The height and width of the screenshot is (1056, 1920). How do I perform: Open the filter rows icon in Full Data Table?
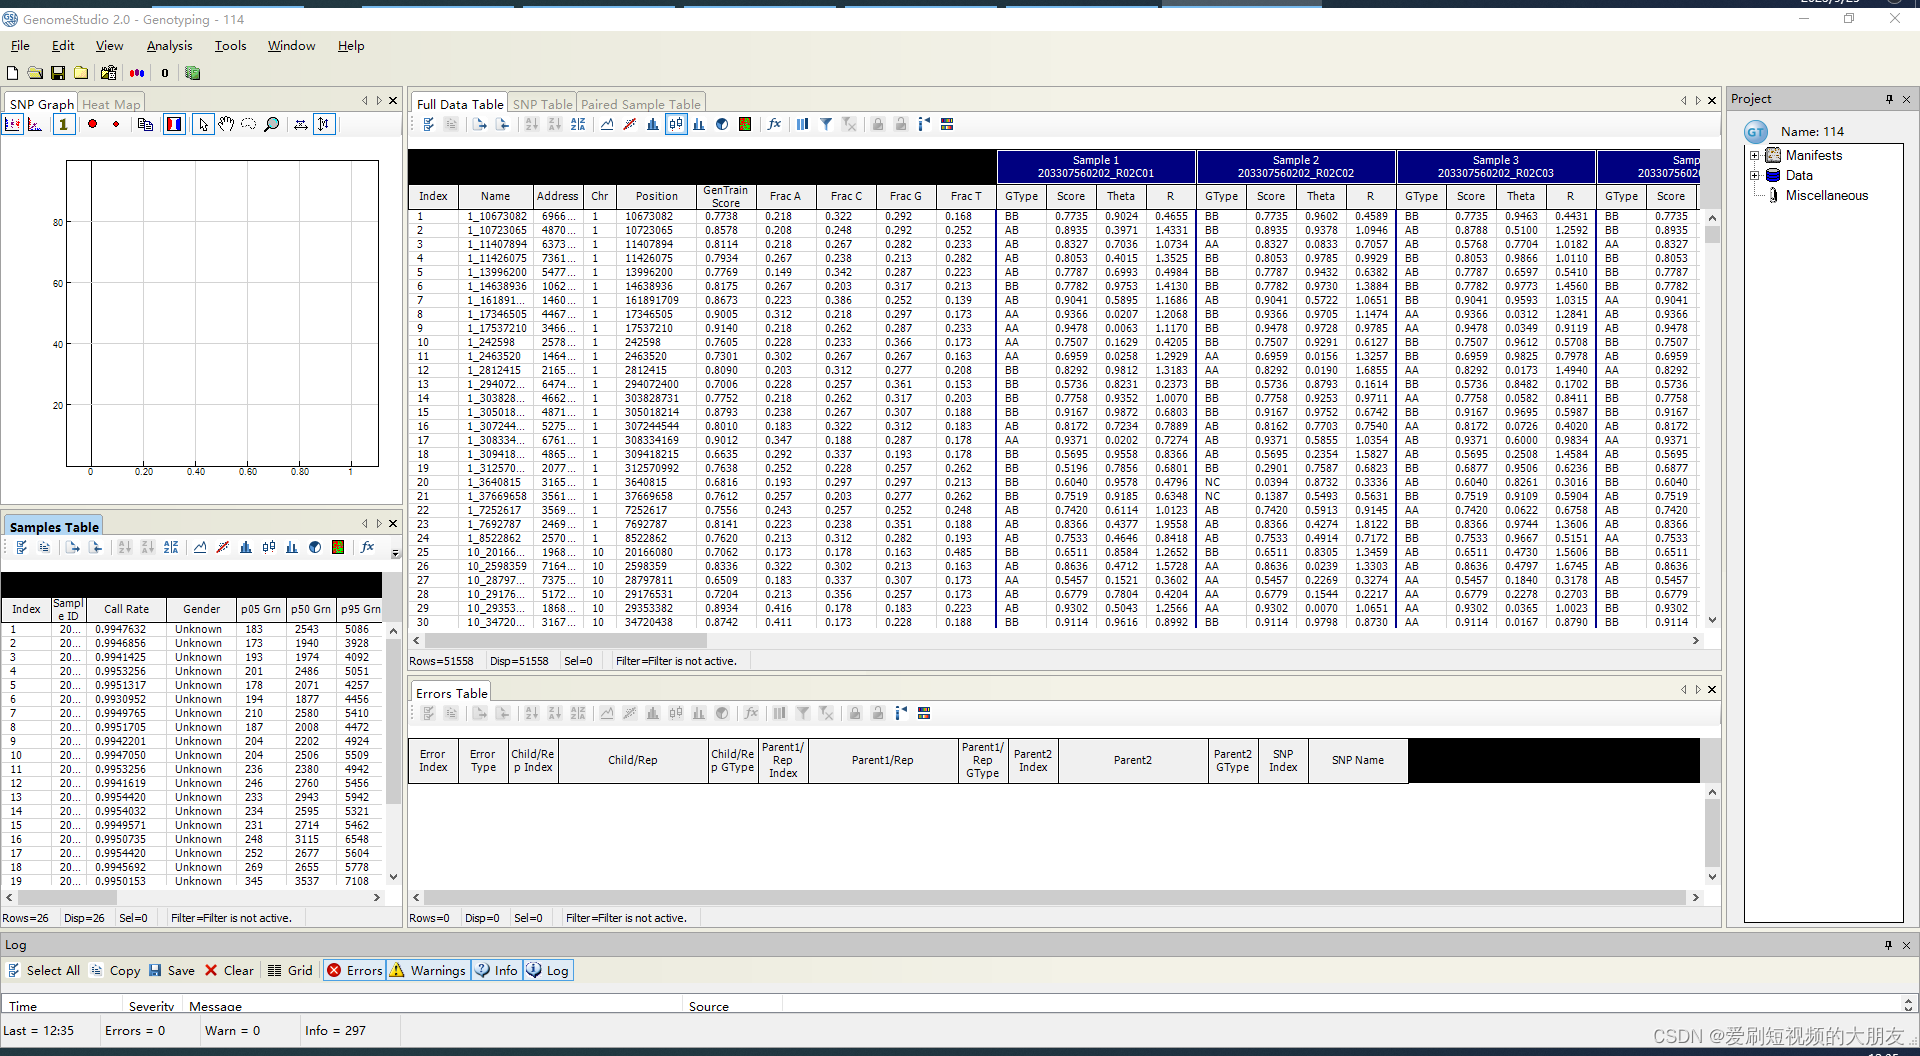click(x=827, y=124)
